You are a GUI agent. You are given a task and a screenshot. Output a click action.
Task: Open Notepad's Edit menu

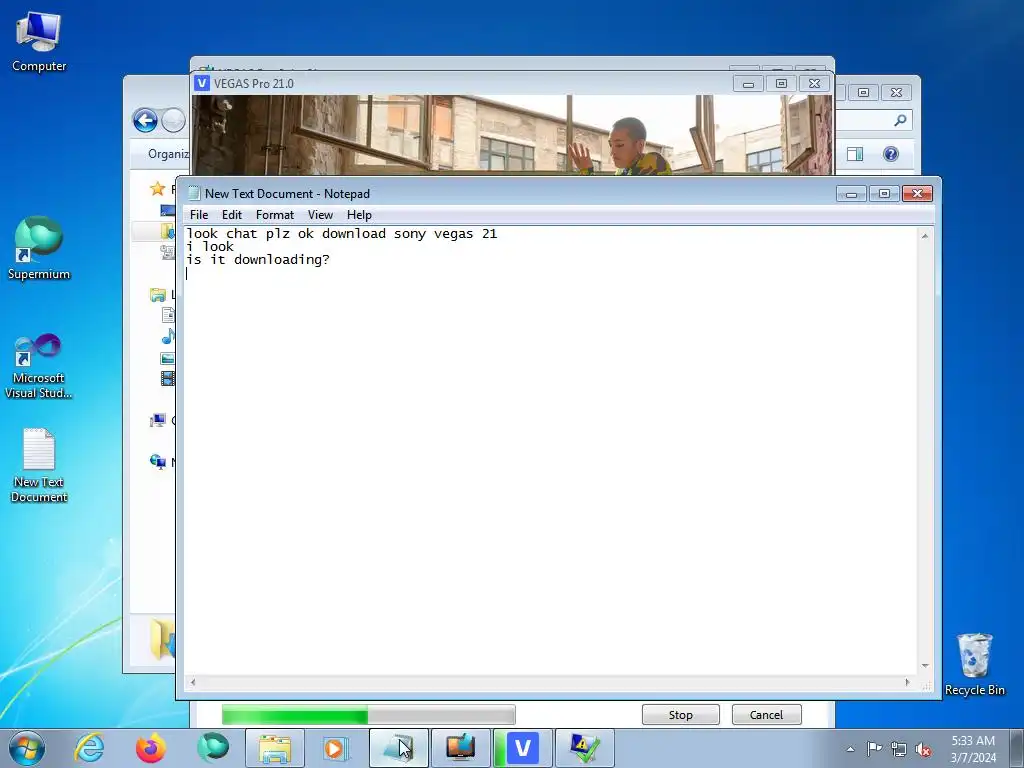tap(232, 215)
